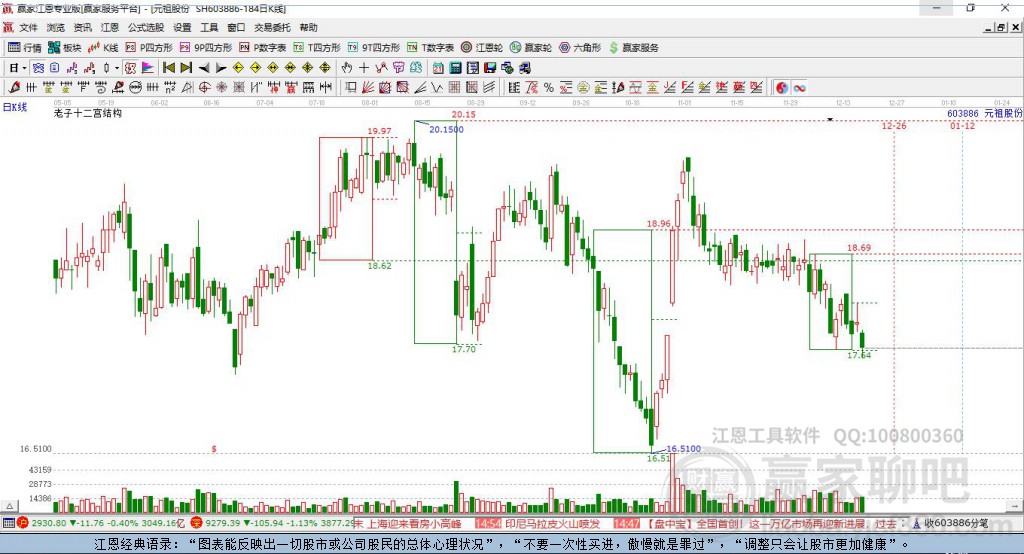Minimize the inner chart window
The width and height of the screenshot is (1024, 554).
pos(989,27)
